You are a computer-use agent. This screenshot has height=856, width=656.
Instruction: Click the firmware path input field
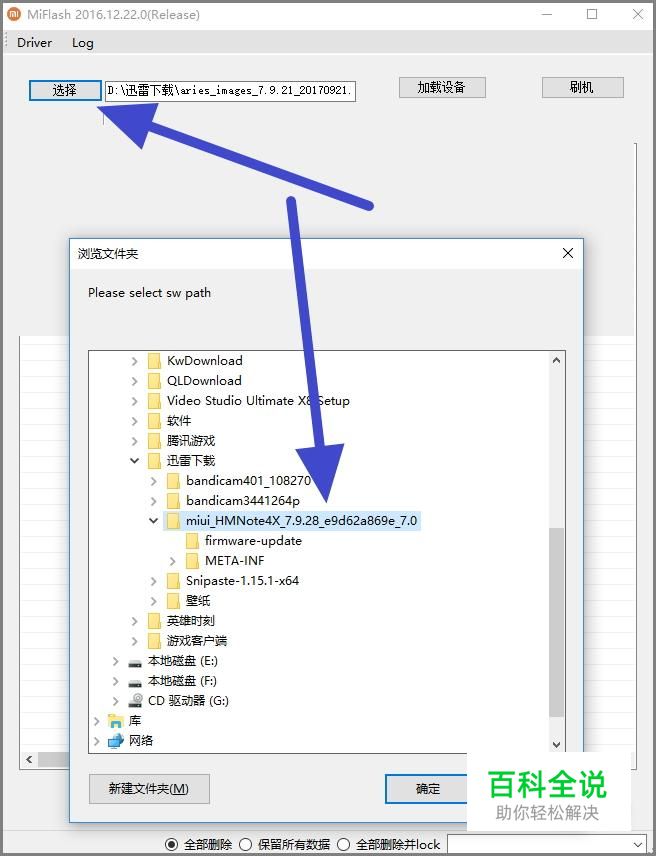(x=230, y=91)
